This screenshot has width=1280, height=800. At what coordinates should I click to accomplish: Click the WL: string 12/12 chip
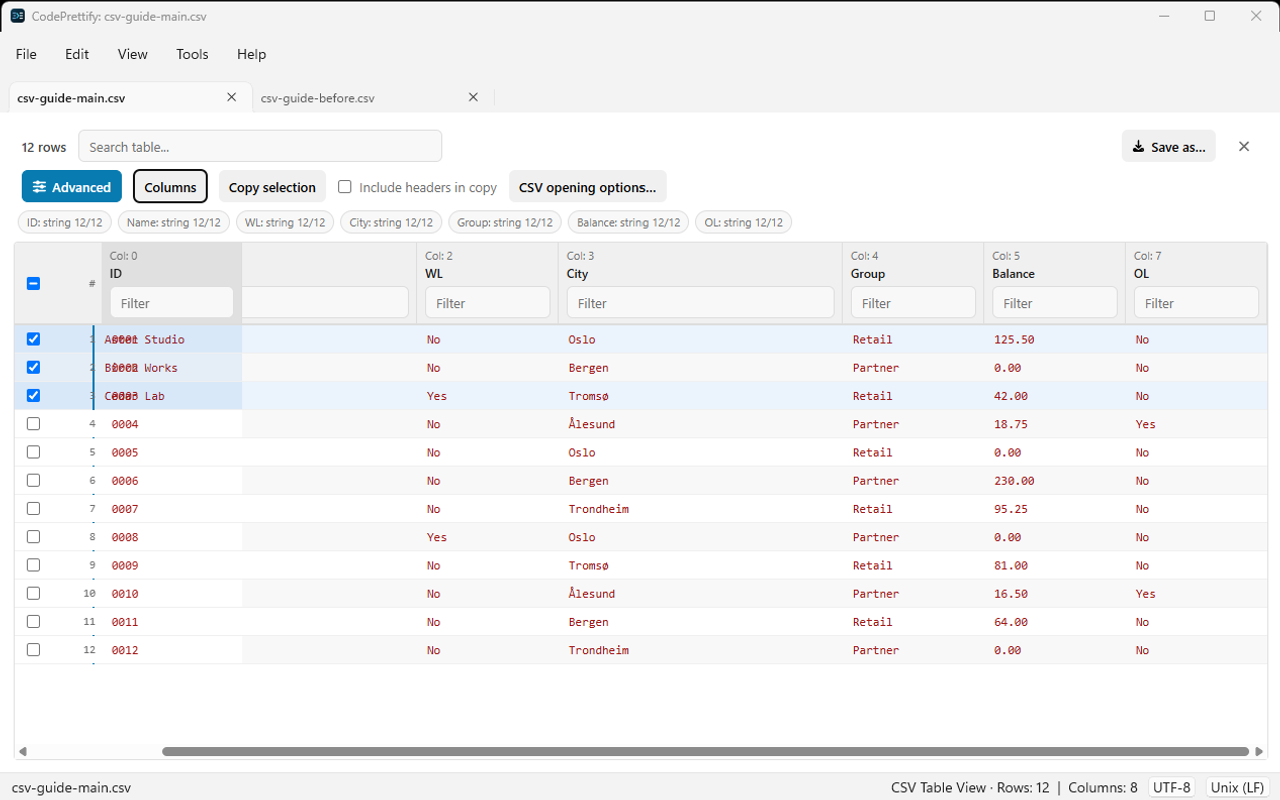[x=286, y=222]
